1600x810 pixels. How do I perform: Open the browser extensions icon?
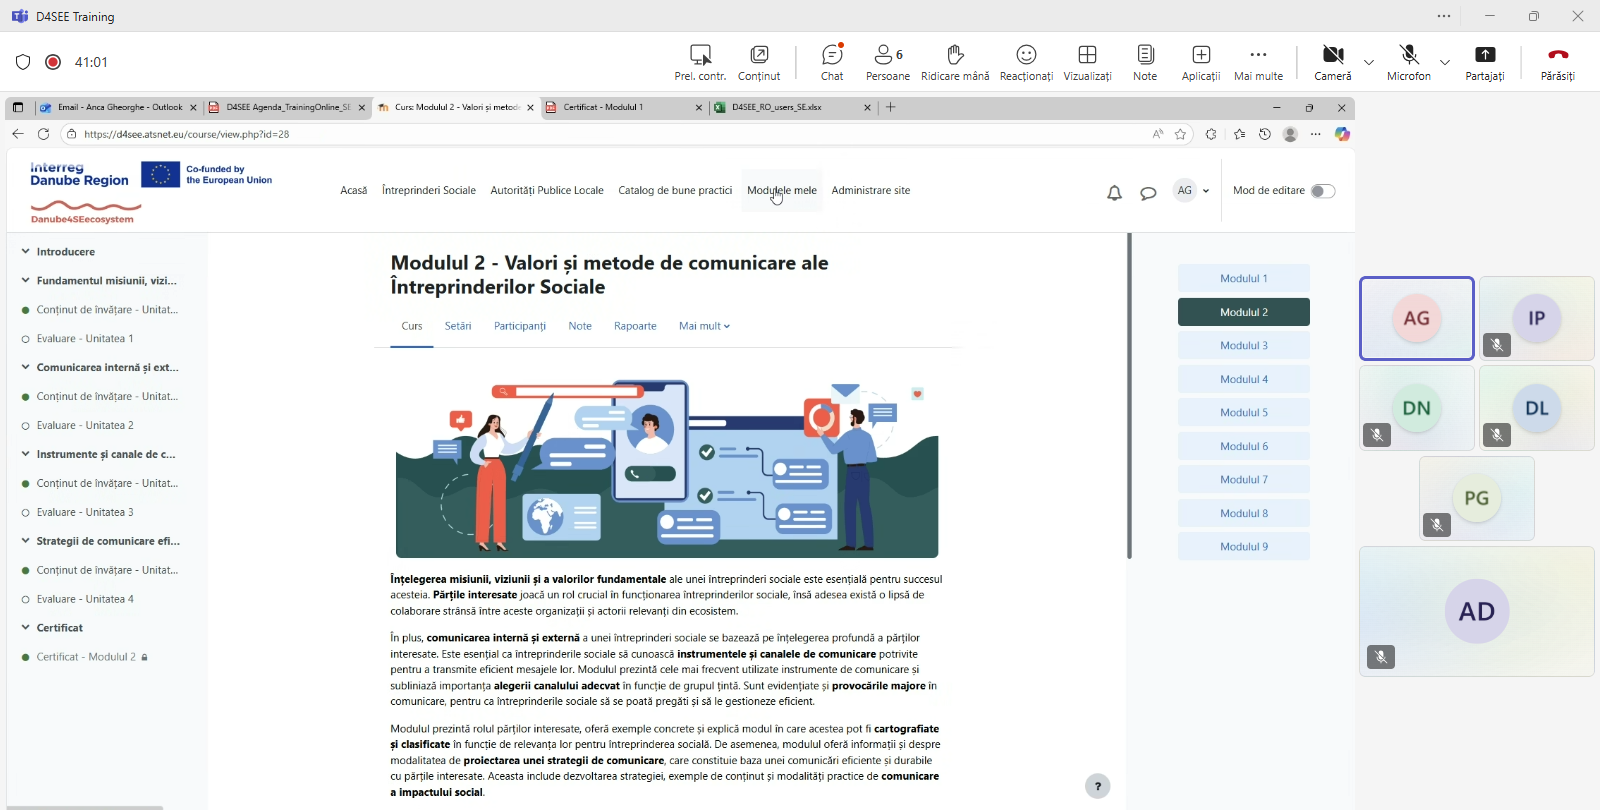[1211, 134]
